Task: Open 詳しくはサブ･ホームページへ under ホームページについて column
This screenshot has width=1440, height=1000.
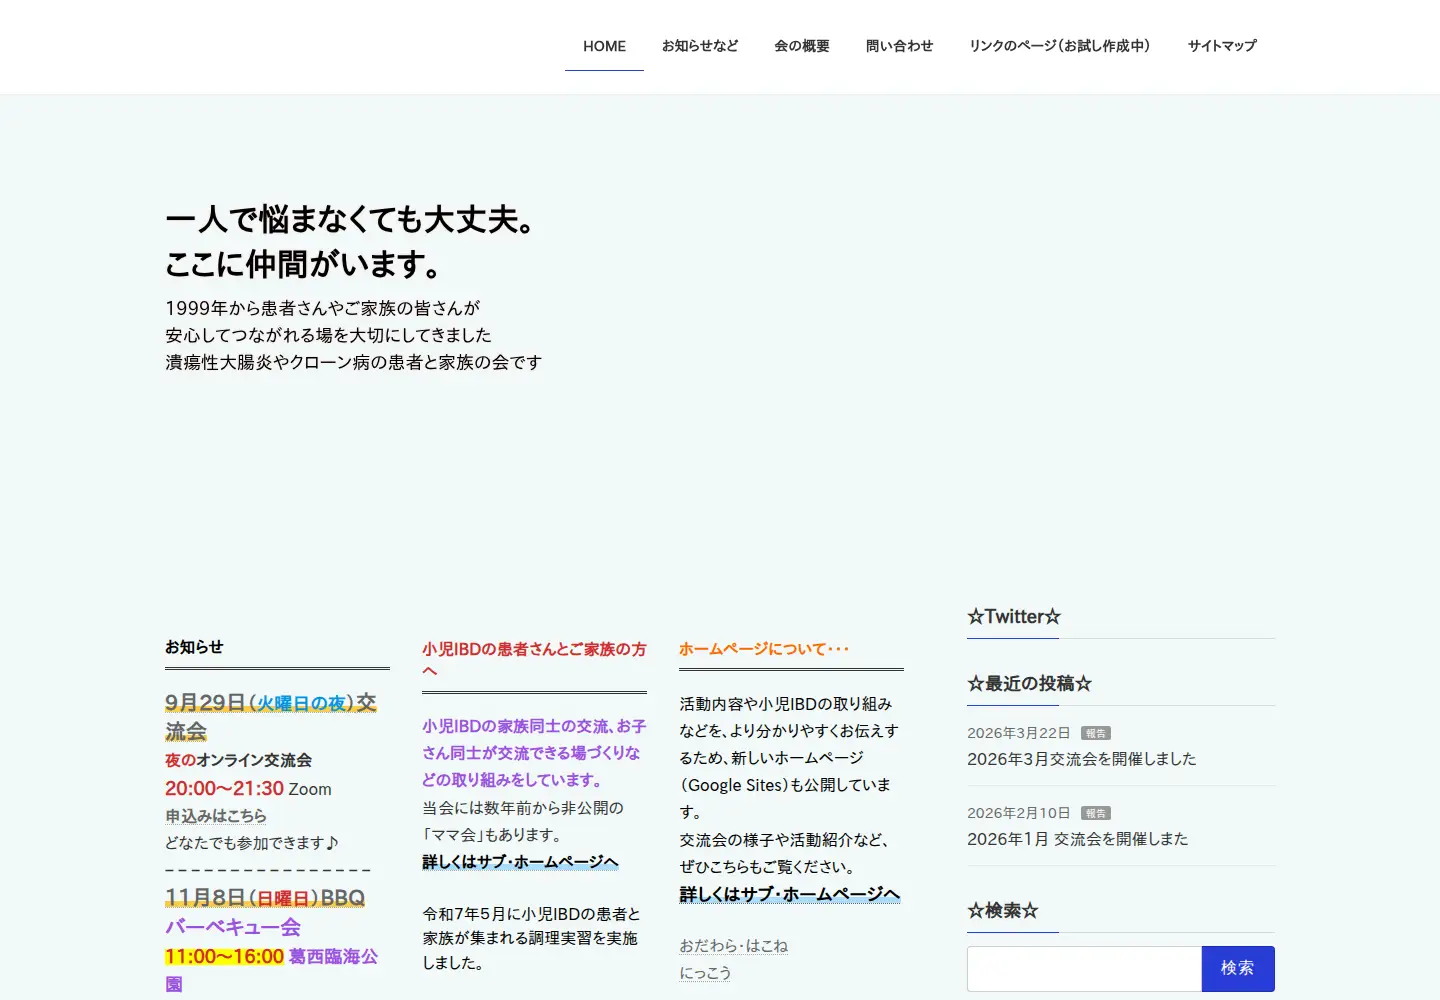Action: [x=790, y=894]
